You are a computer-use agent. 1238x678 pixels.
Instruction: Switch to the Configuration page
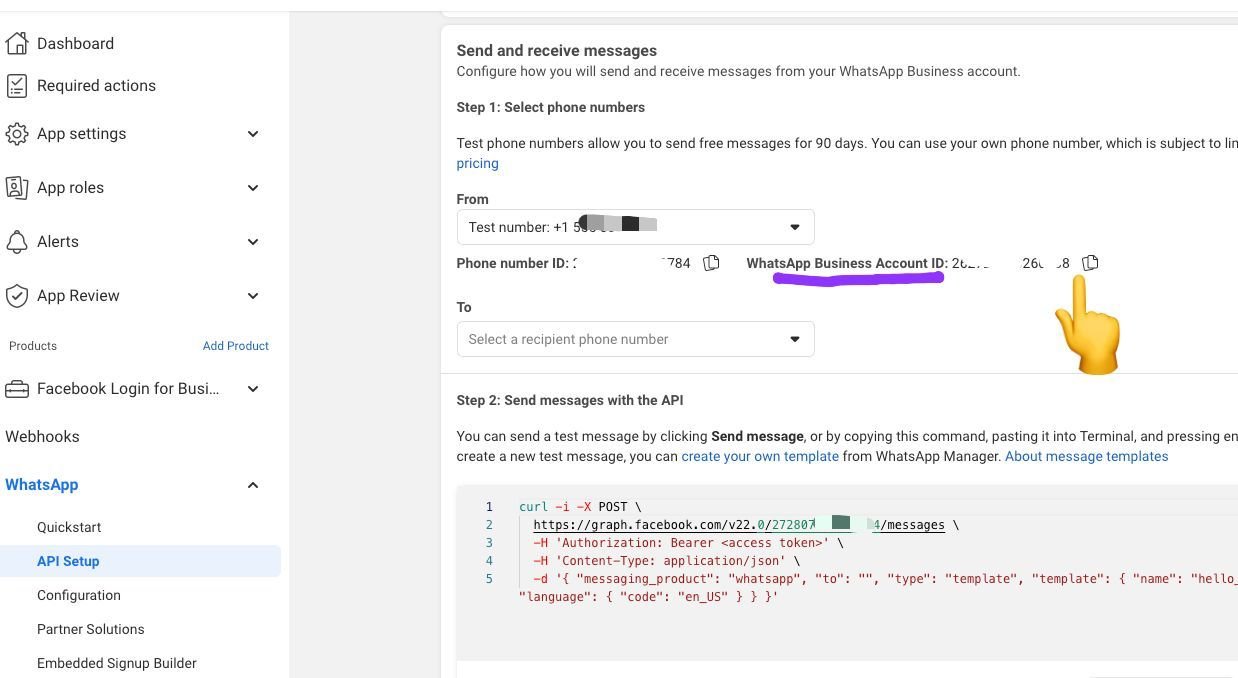click(78, 595)
